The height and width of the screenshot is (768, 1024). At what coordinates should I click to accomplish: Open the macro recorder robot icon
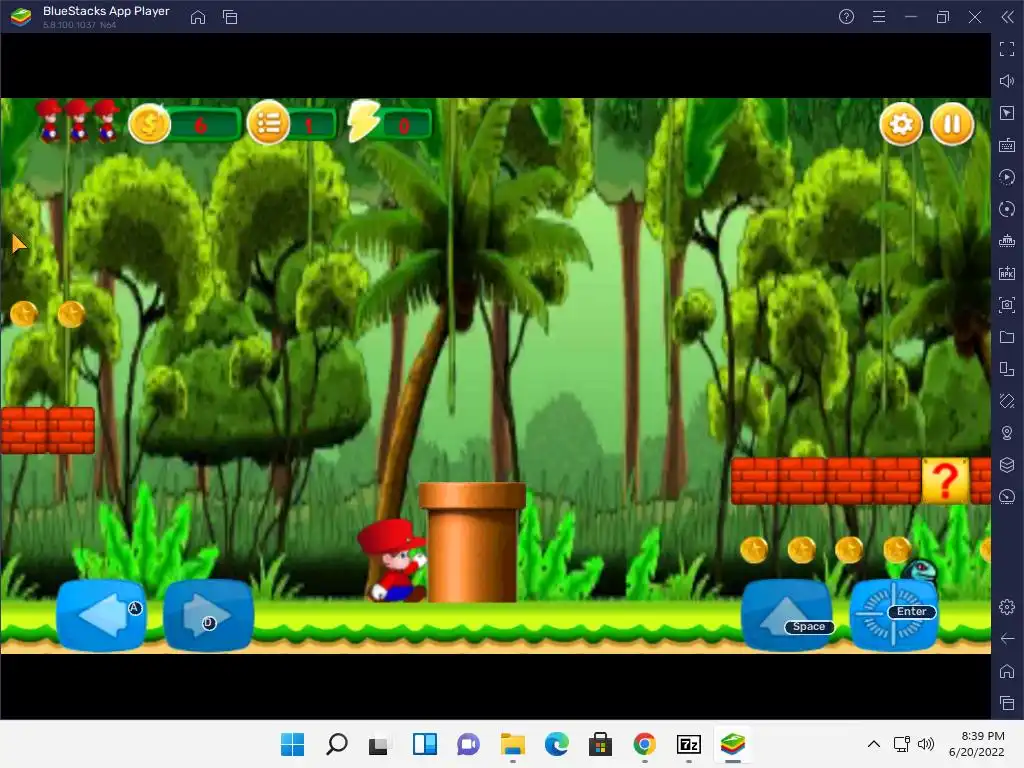point(1007,241)
